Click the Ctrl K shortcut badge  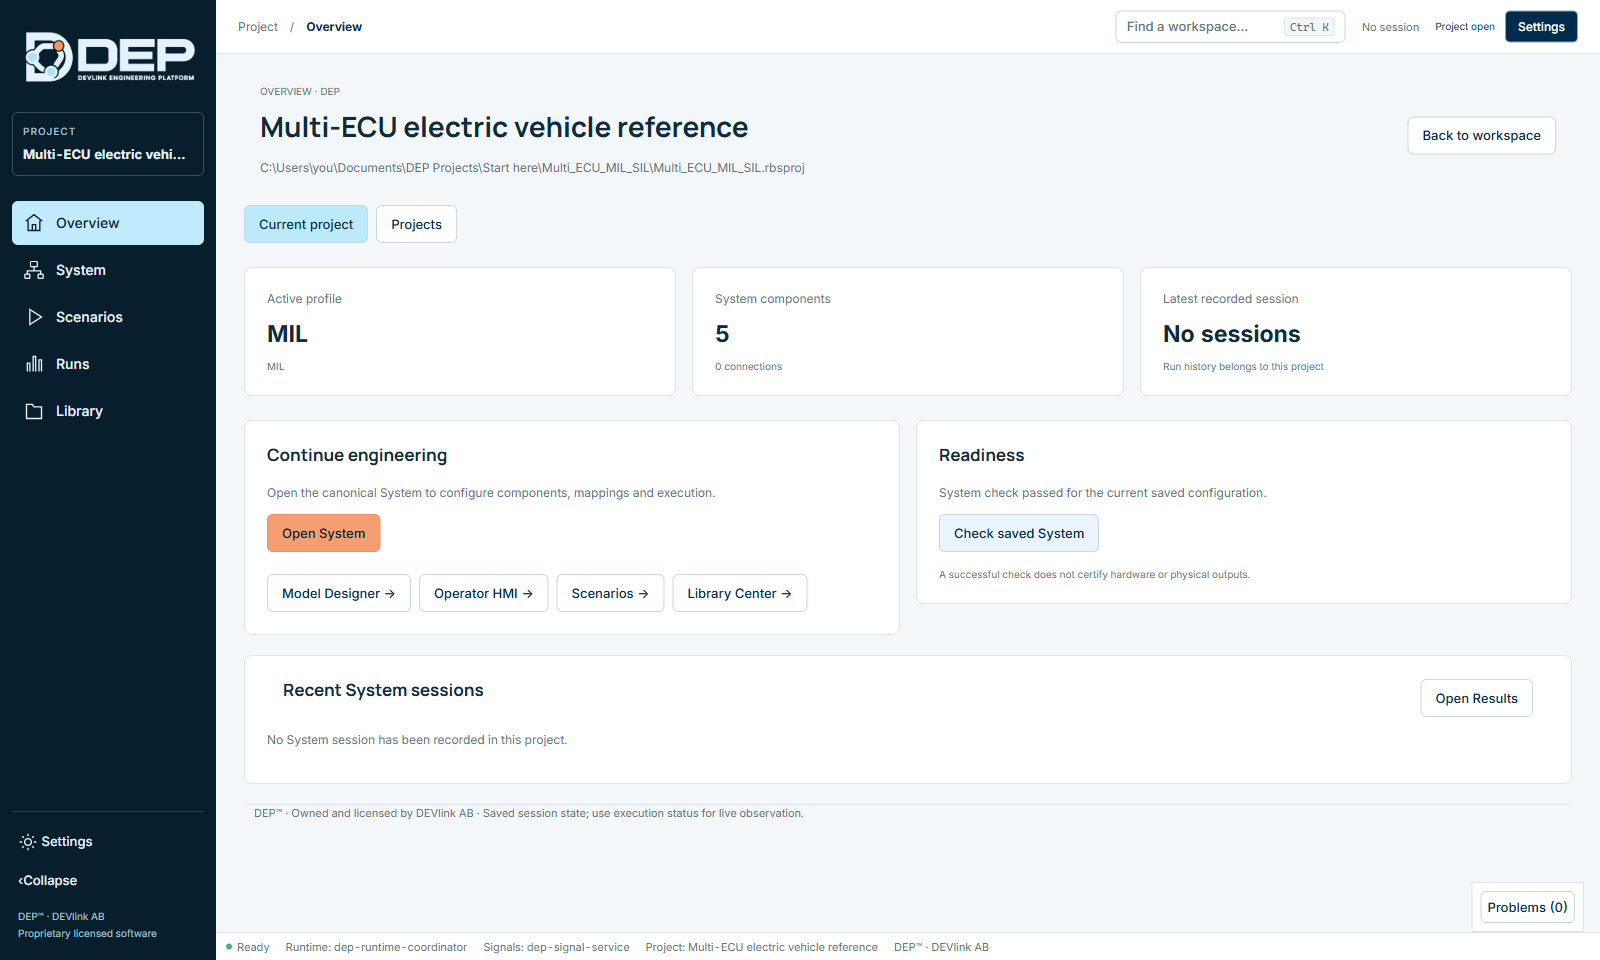coord(1309,27)
